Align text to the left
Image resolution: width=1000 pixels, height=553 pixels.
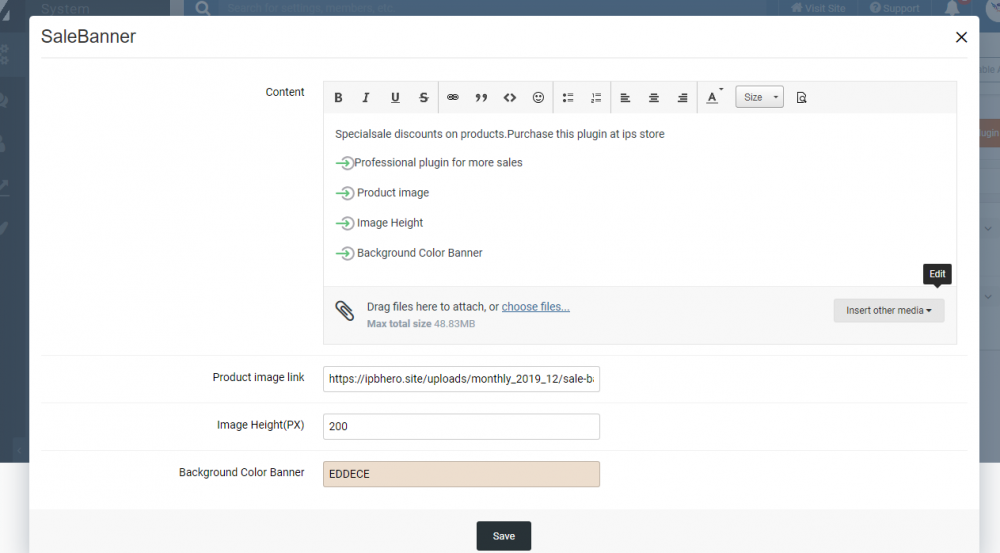pyautogui.click(x=625, y=98)
